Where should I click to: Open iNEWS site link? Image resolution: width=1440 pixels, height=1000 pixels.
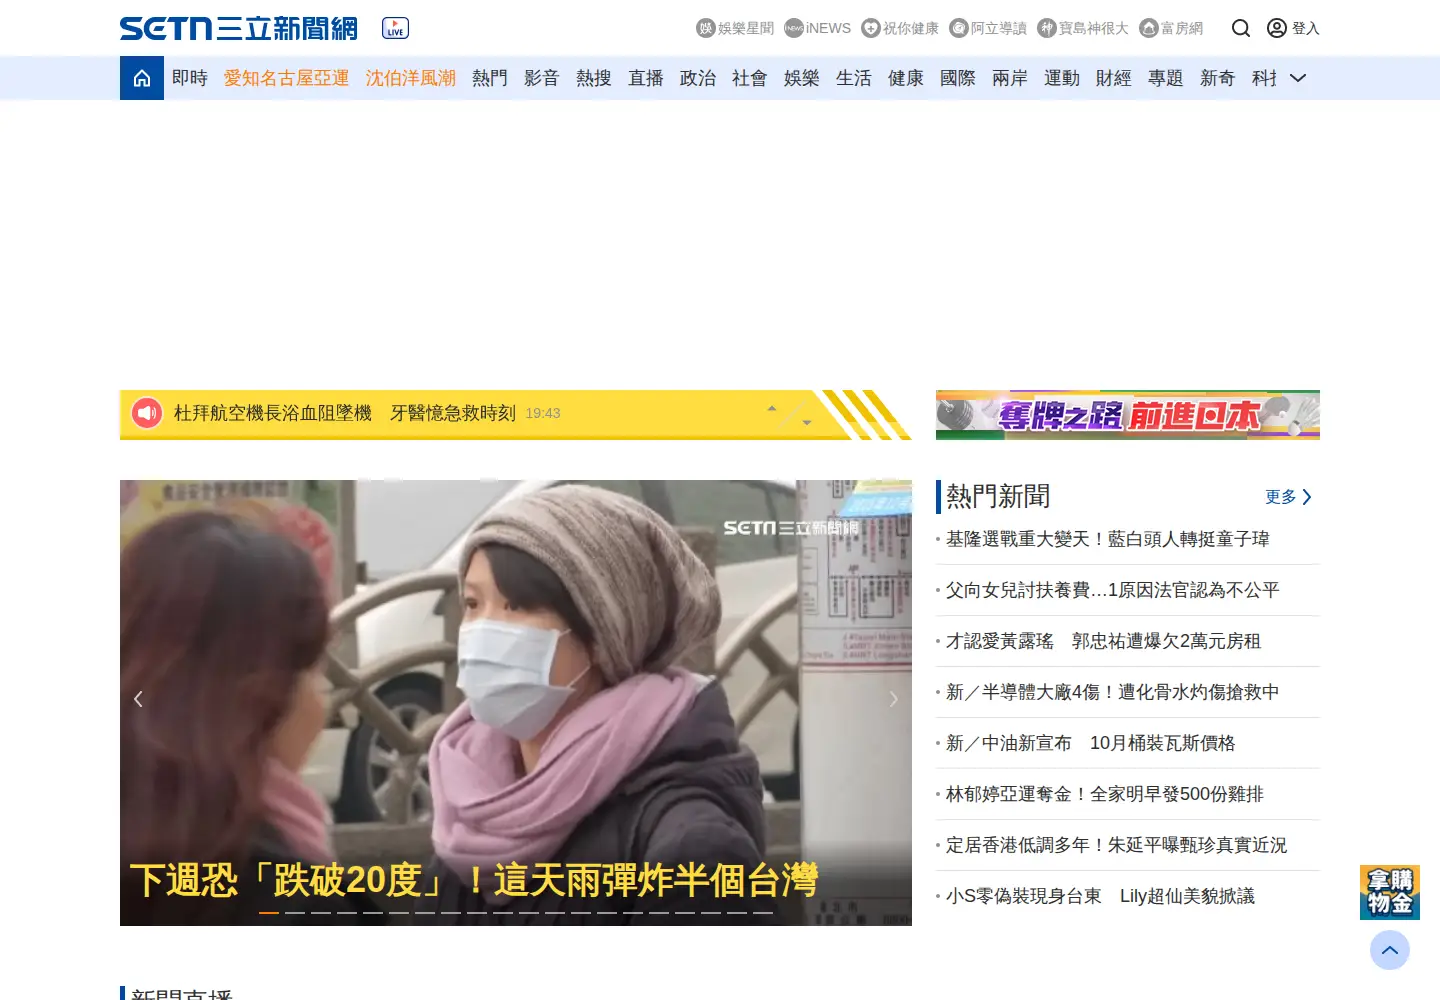pos(818,28)
